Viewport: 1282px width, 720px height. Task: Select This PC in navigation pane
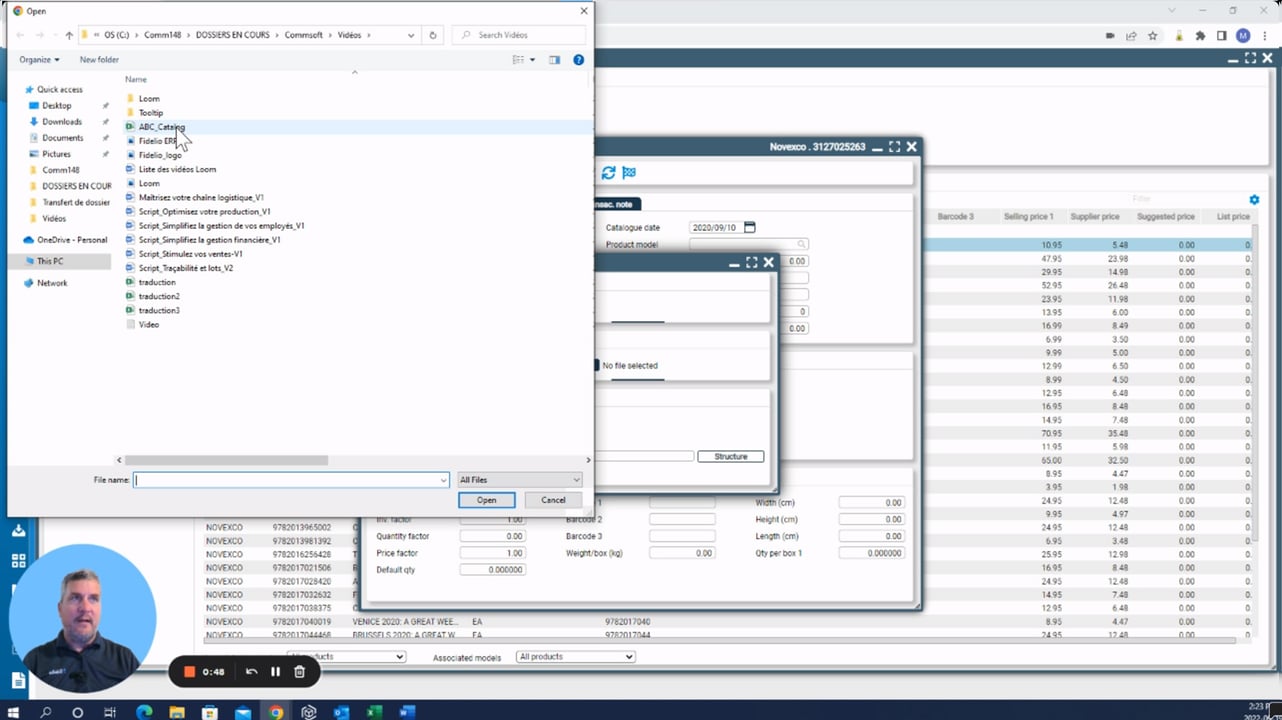click(x=50, y=261)
